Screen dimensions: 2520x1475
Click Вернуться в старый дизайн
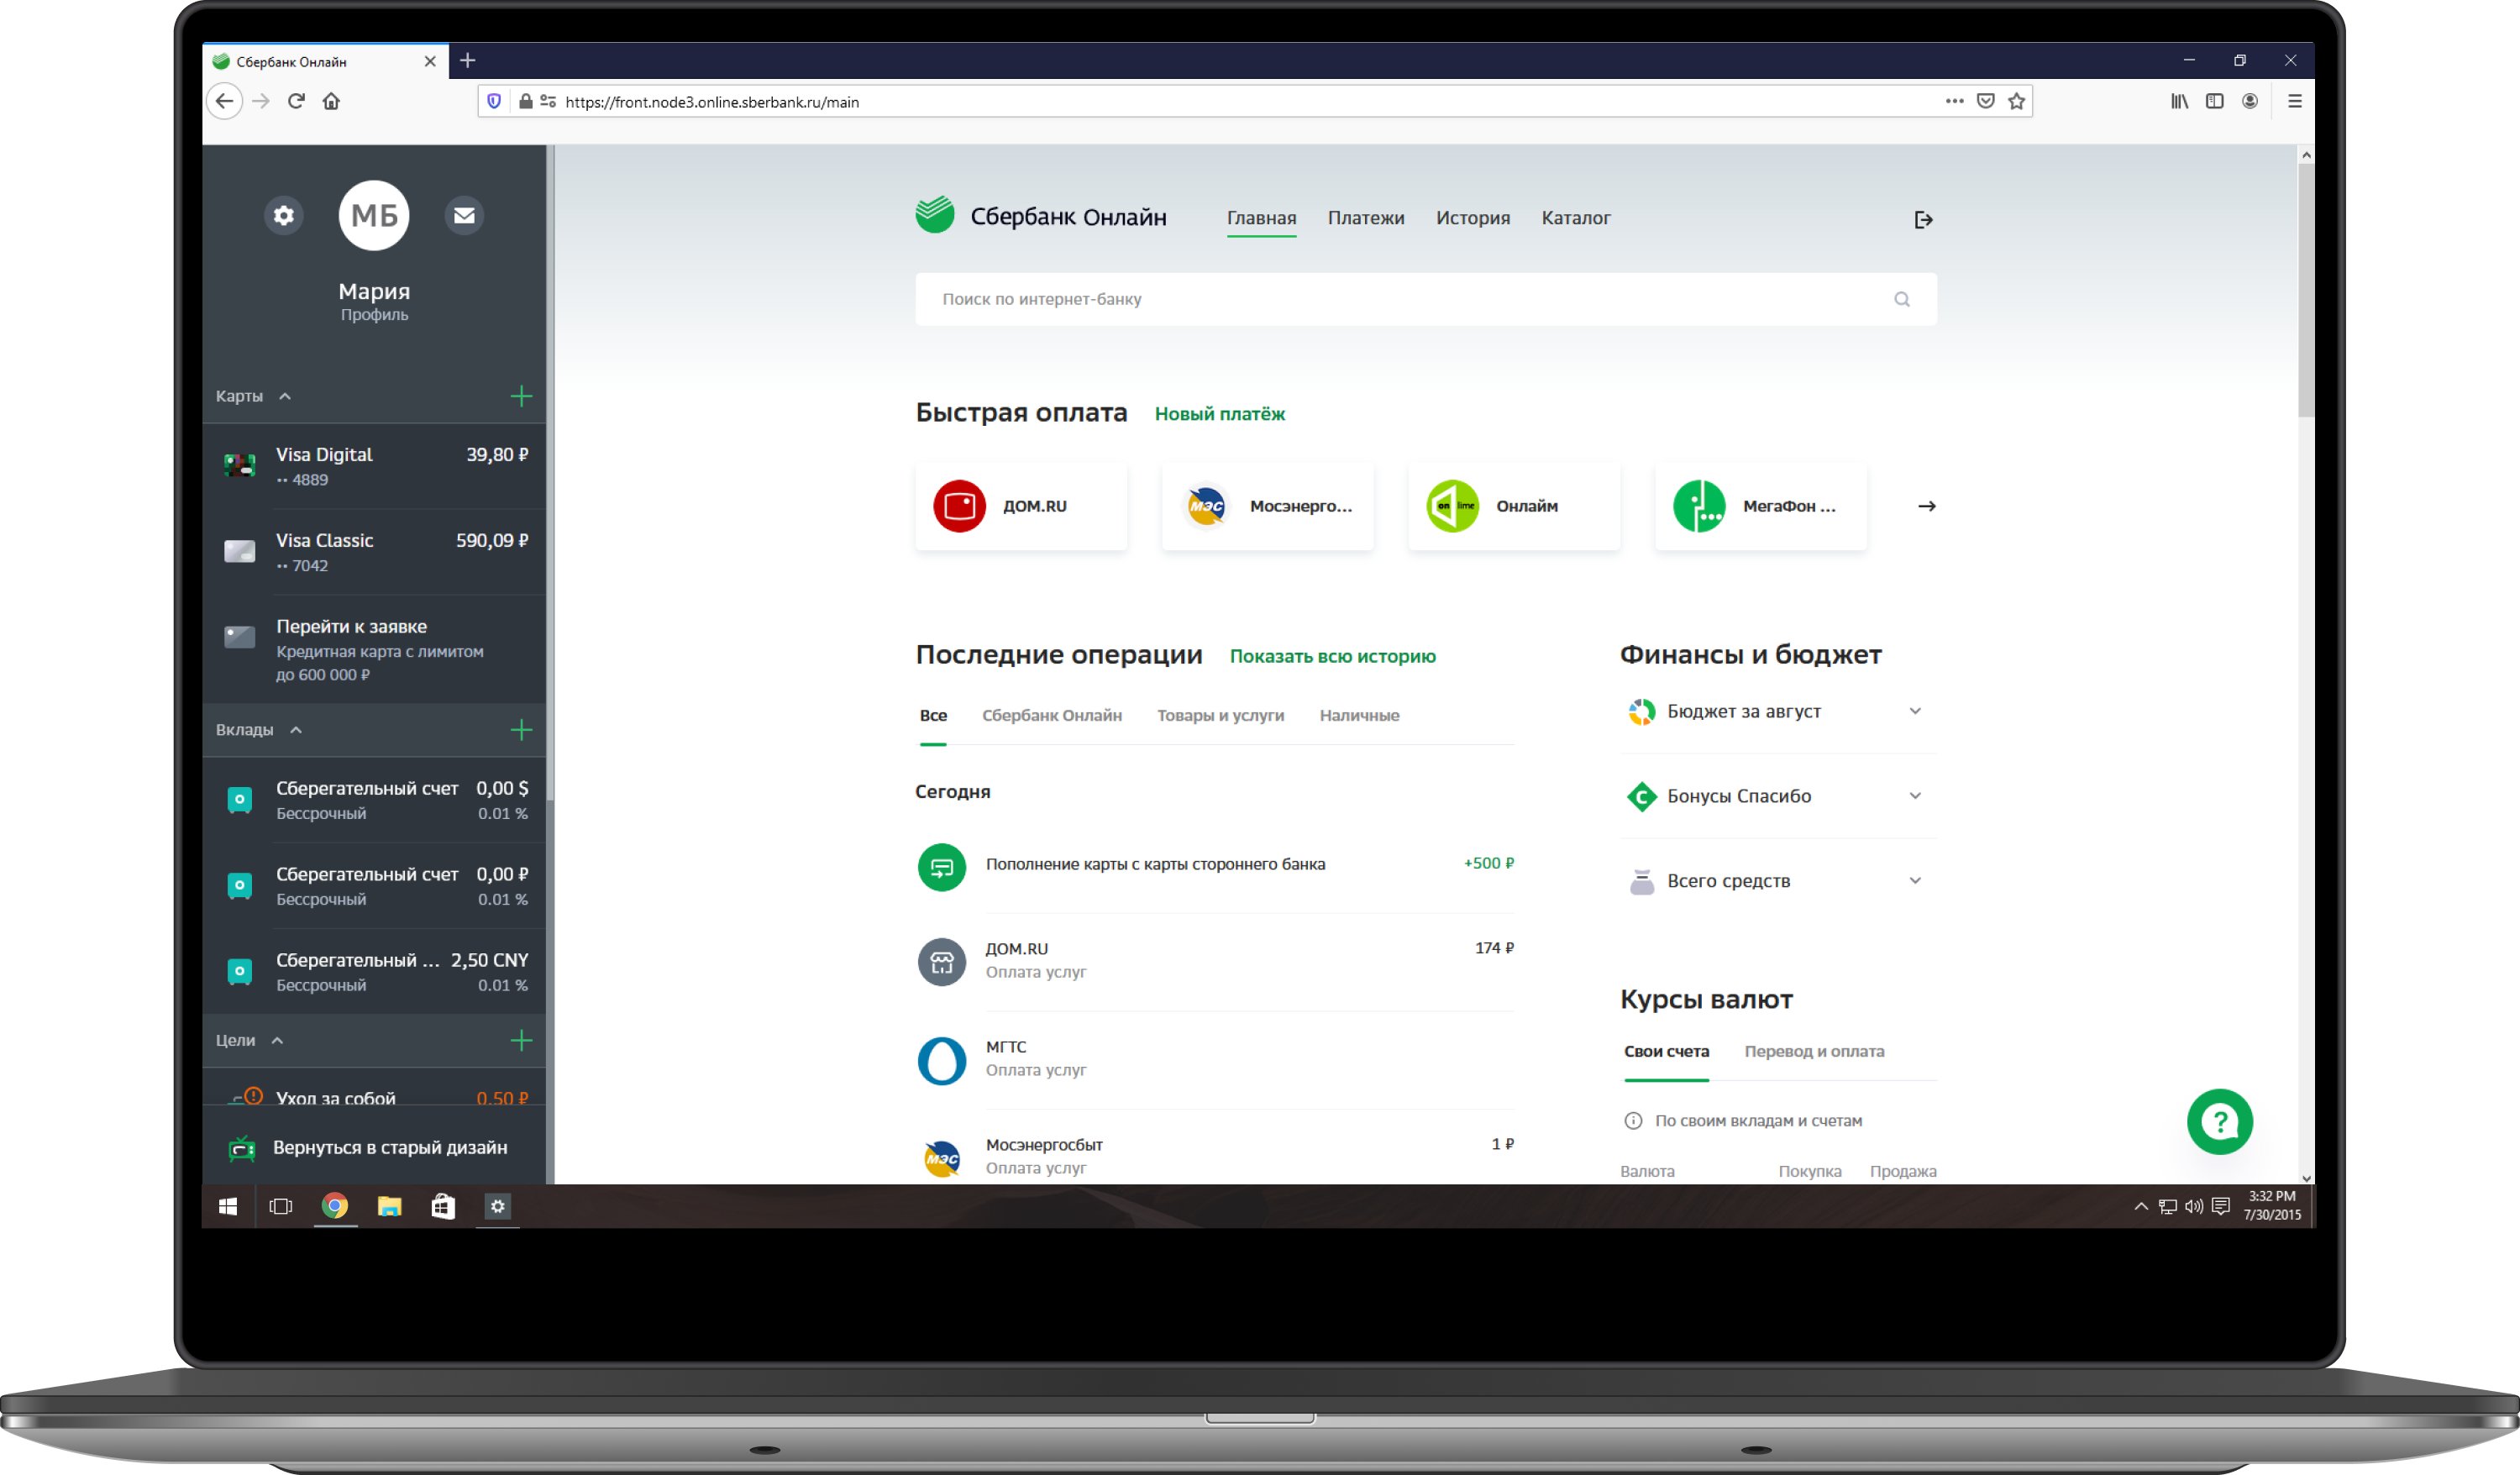[374, 1147]
